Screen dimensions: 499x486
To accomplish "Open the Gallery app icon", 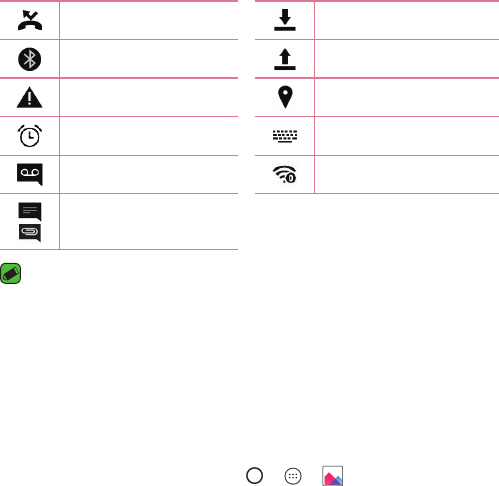I will pyautogui.click(x=332, y=476).
